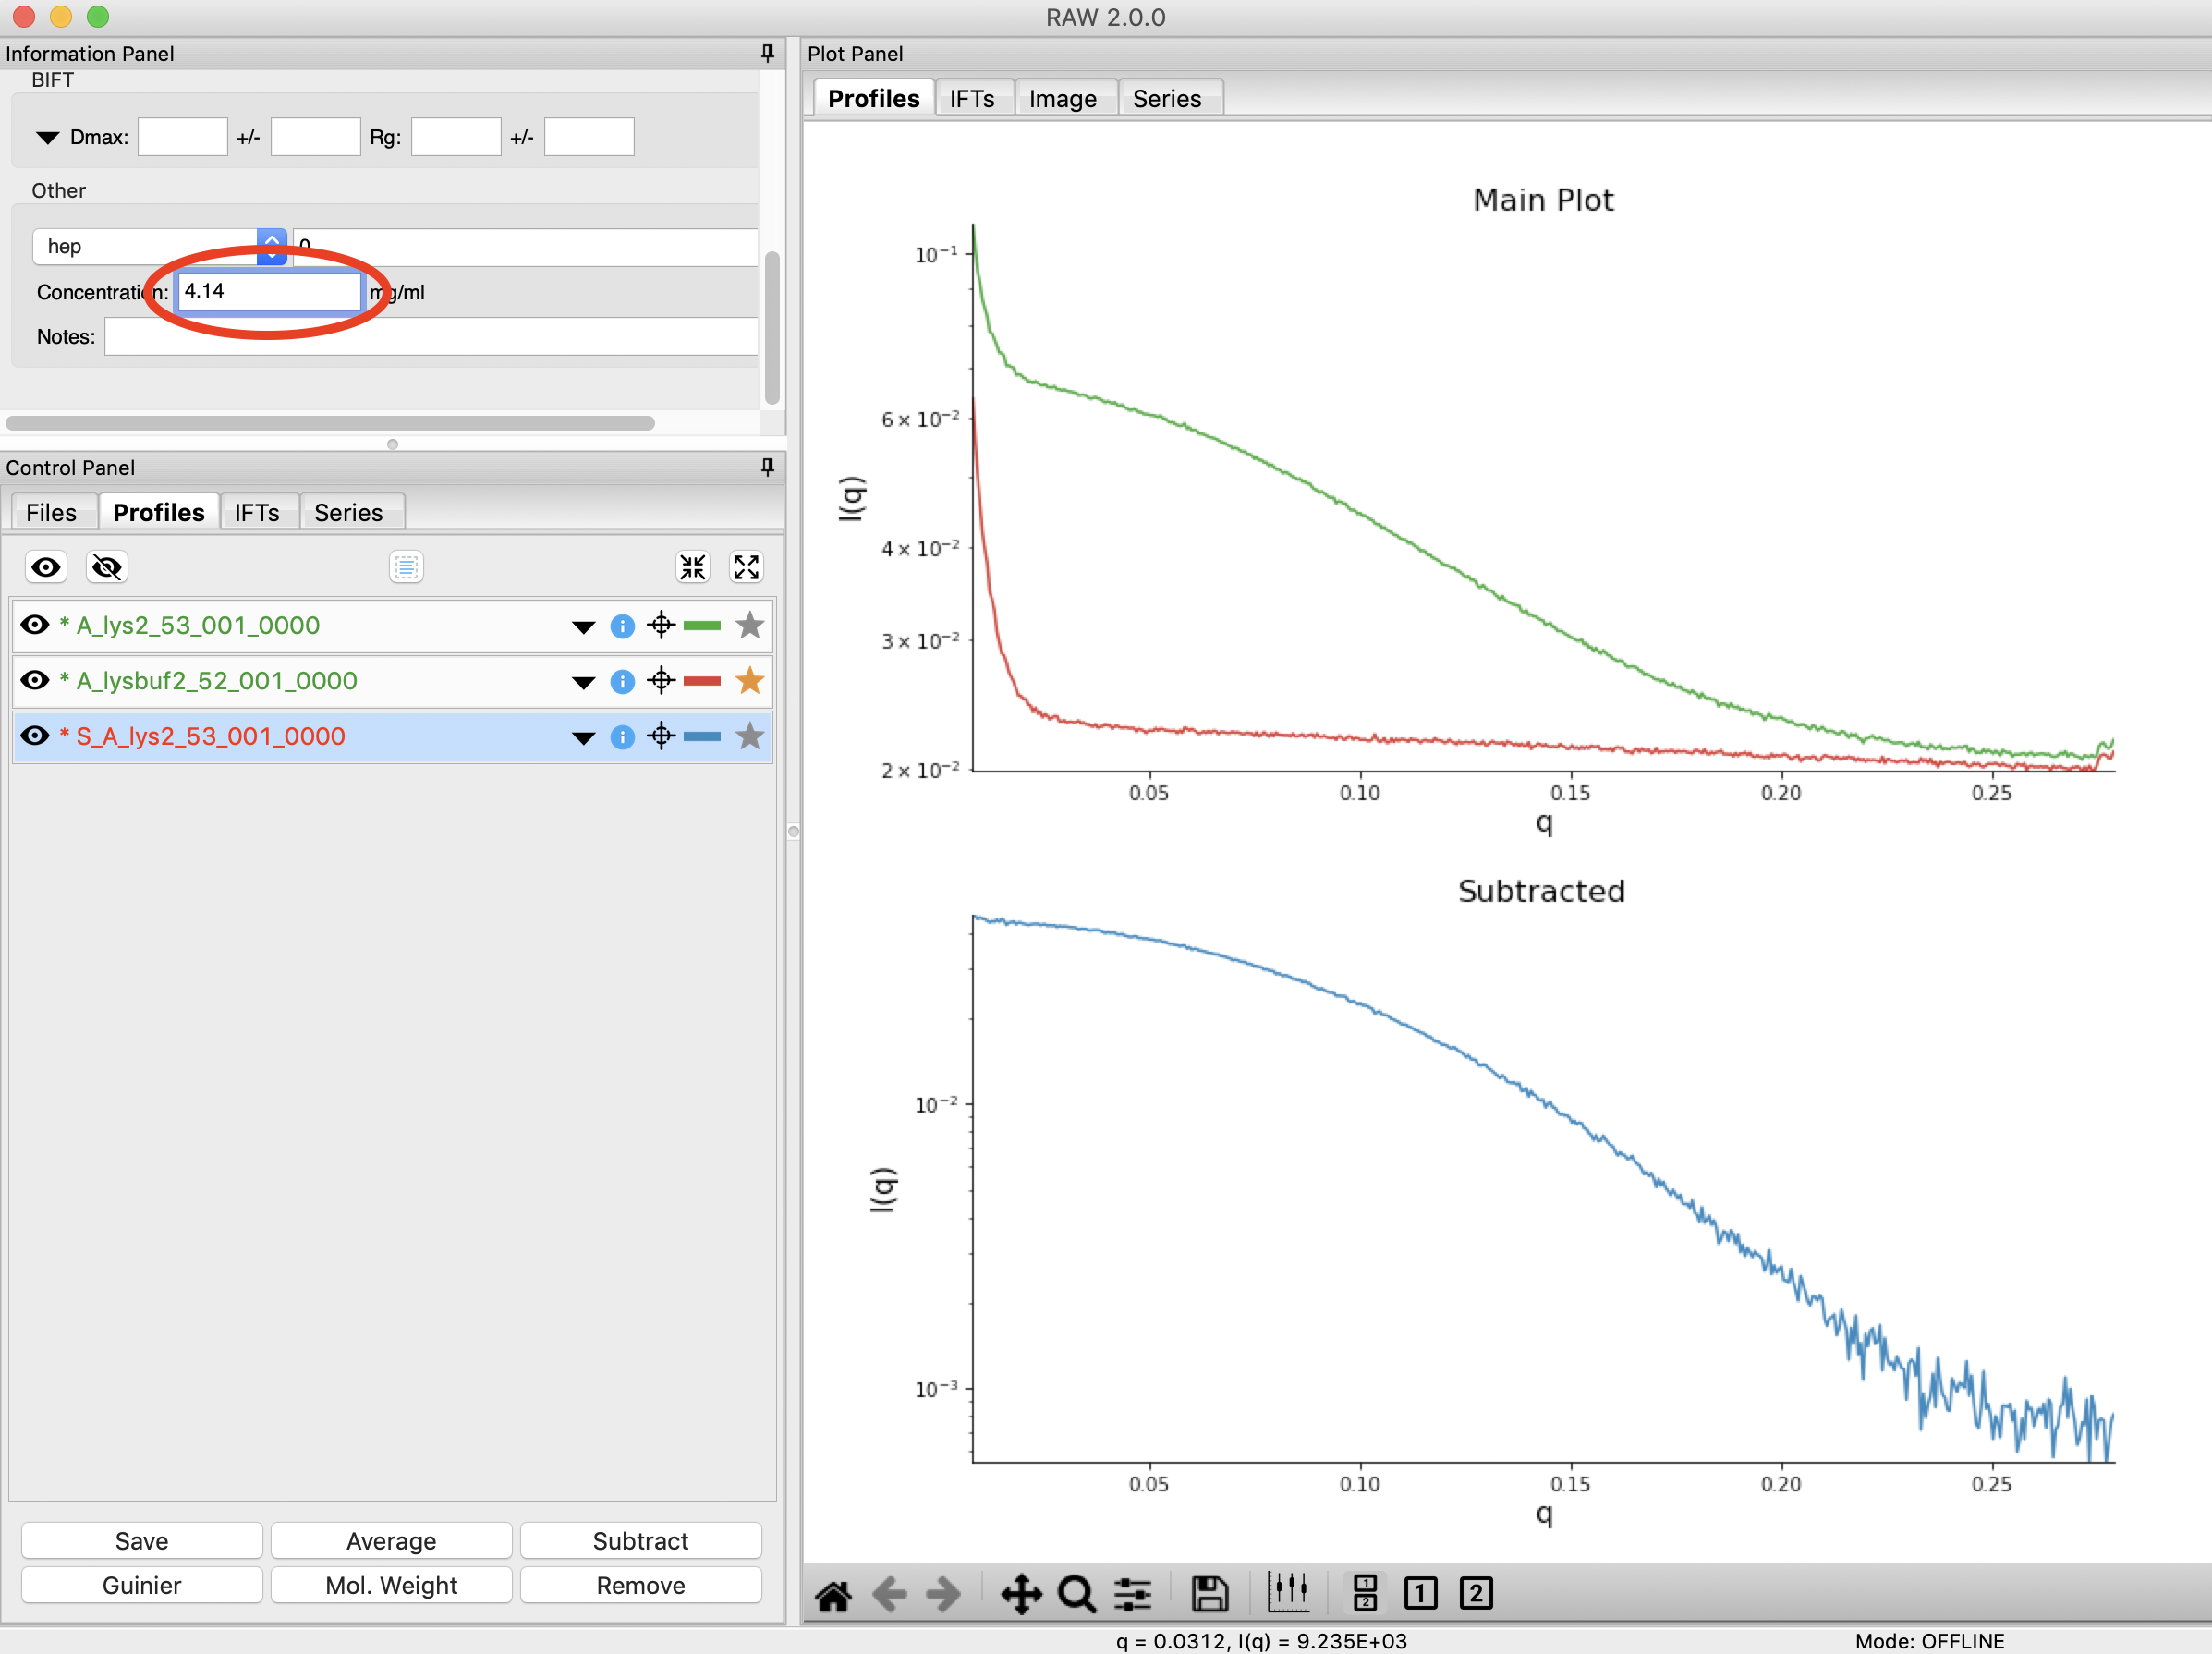Open the Series tab in Control Panel
The height and width of the screenshot is (1654, 2212).
(x=348, y=513)
